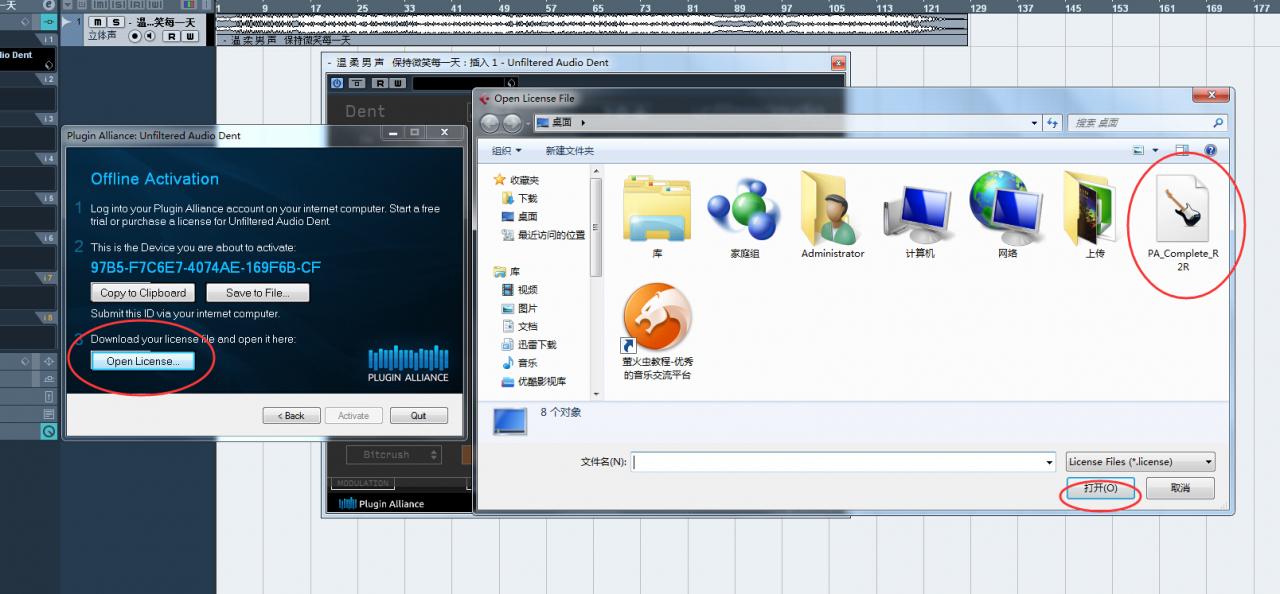Click the cyan circle icon in the inspector
The height and width of the screenshot is (594, 1280).
(48, 432)
